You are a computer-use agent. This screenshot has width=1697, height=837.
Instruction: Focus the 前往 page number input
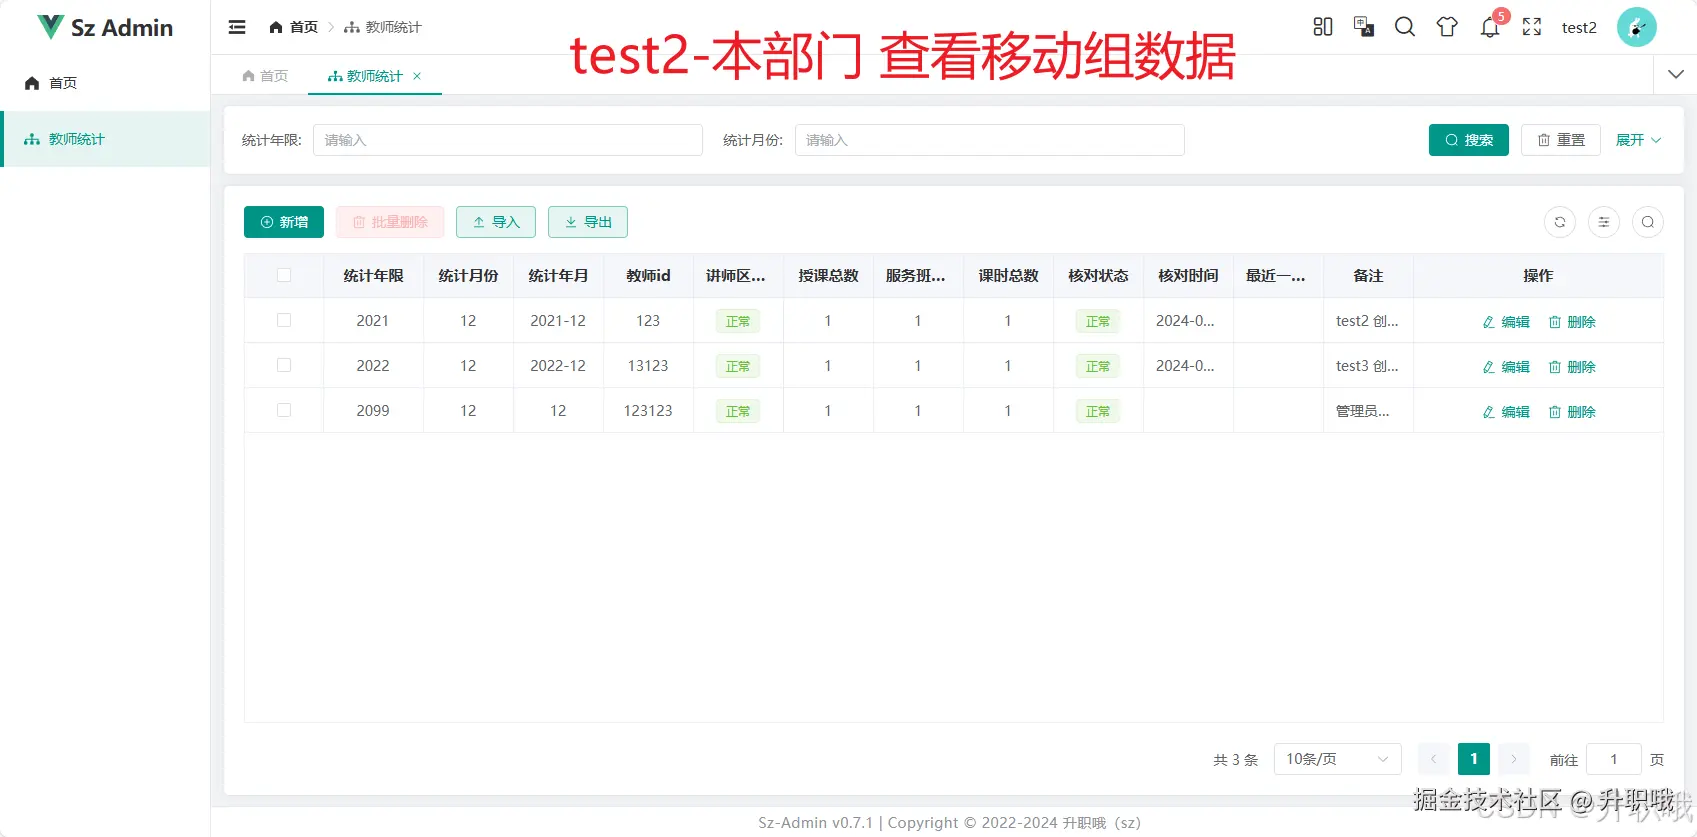click(1614, 759)
